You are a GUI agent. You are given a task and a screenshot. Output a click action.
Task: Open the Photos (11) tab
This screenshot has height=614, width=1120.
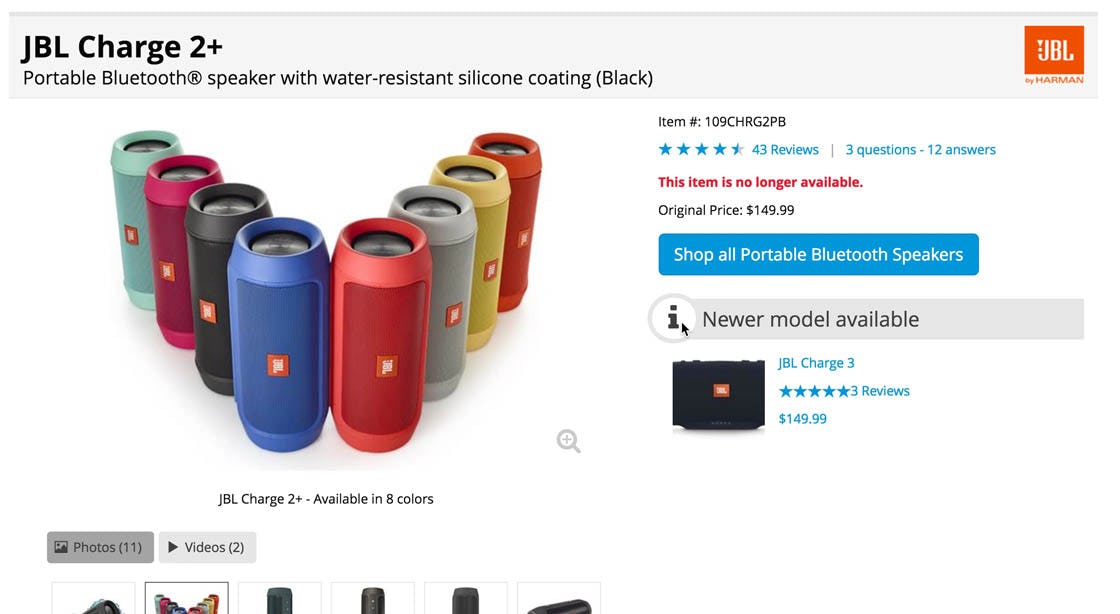[x=100, y=547]
